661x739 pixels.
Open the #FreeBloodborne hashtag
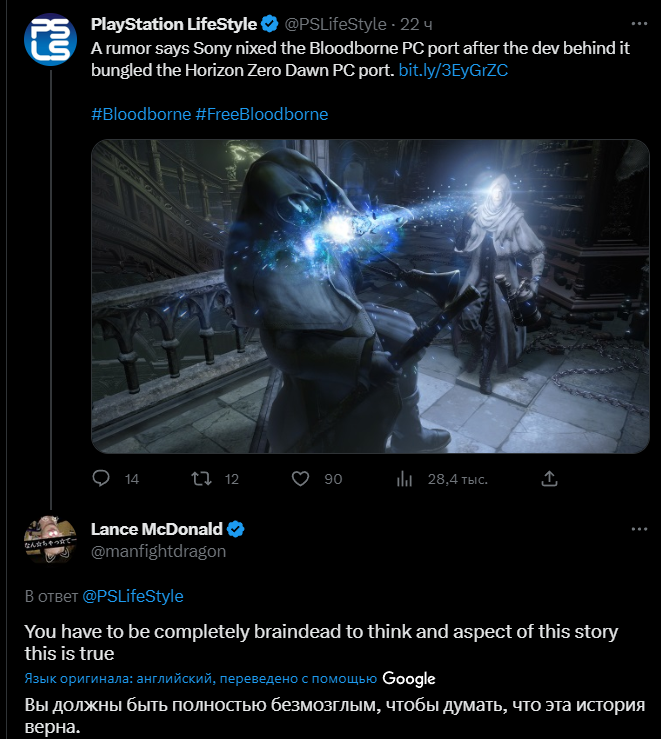261,114
